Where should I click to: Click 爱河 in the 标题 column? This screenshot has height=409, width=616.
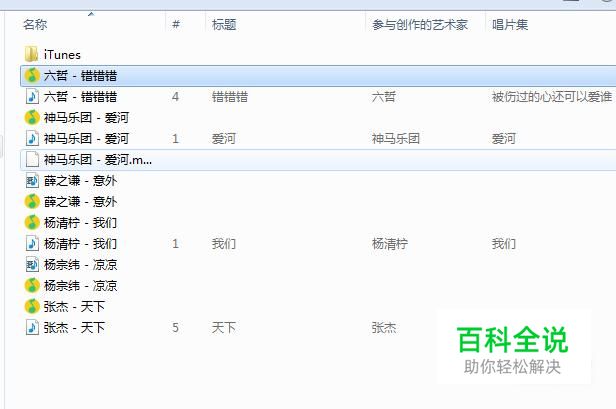(224, 139)
